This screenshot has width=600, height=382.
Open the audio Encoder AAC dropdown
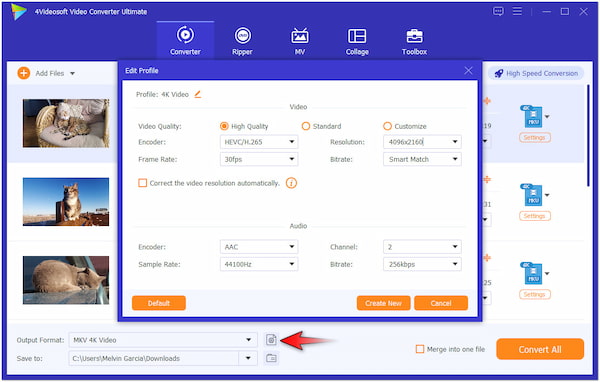click(x=259, y=247)
